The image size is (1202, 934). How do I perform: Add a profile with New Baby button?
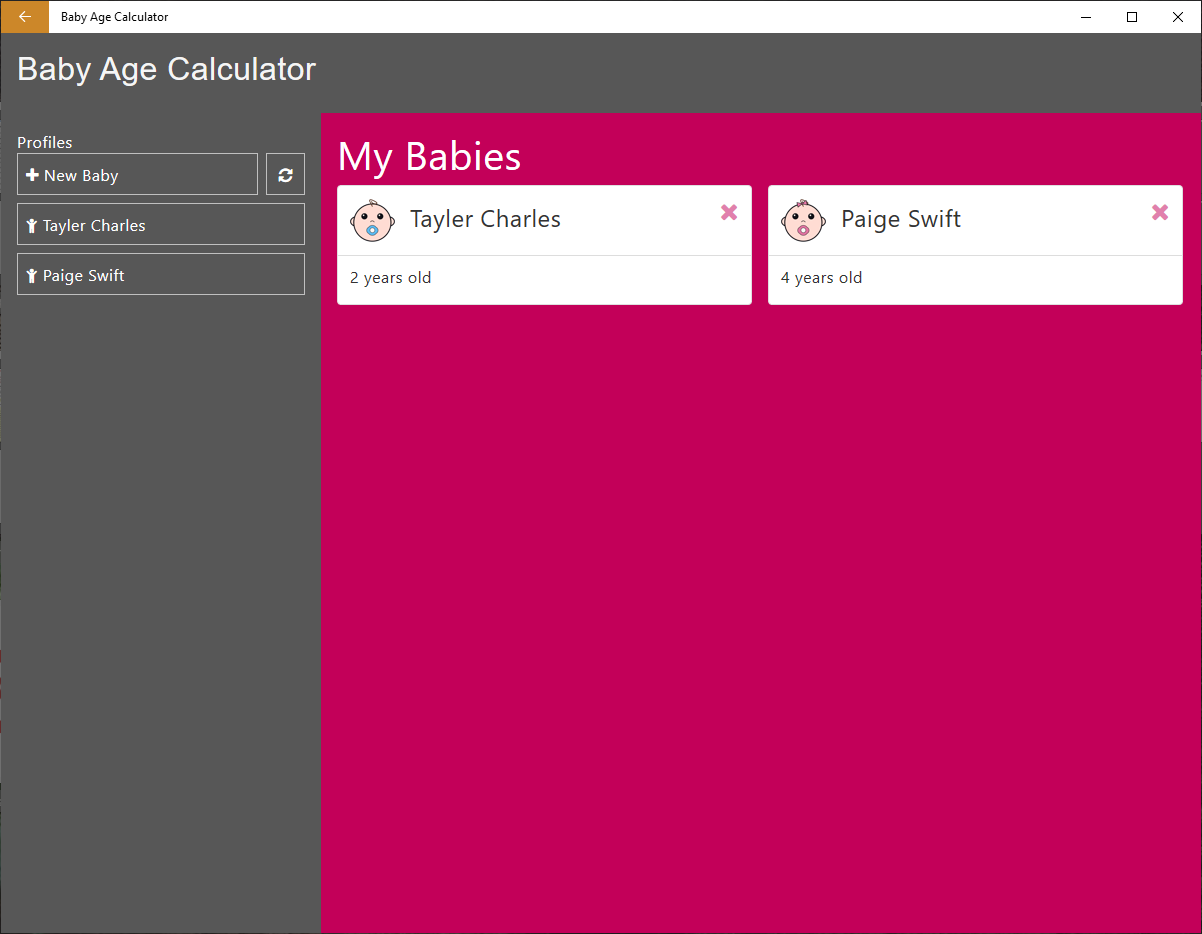point(137,175)
